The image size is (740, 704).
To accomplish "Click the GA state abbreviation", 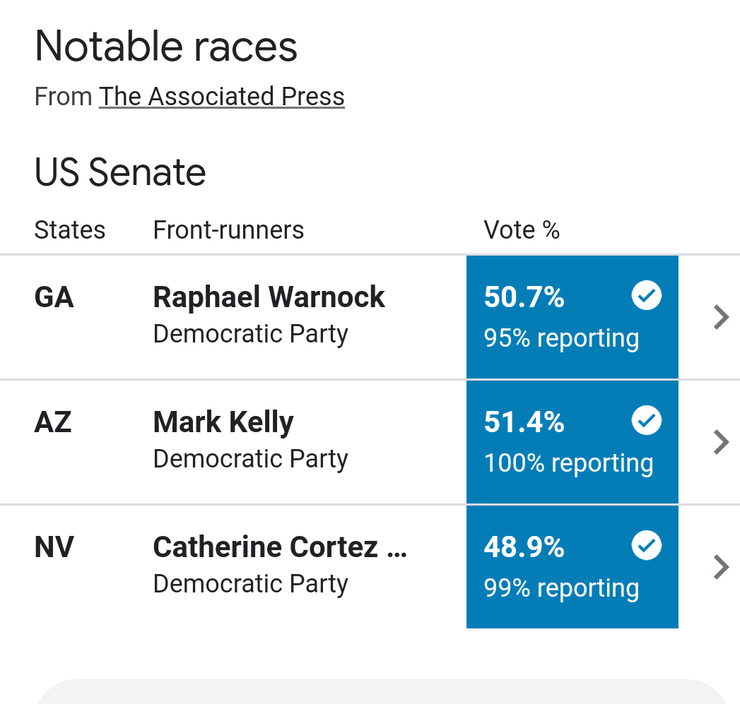I will [54, 297].
